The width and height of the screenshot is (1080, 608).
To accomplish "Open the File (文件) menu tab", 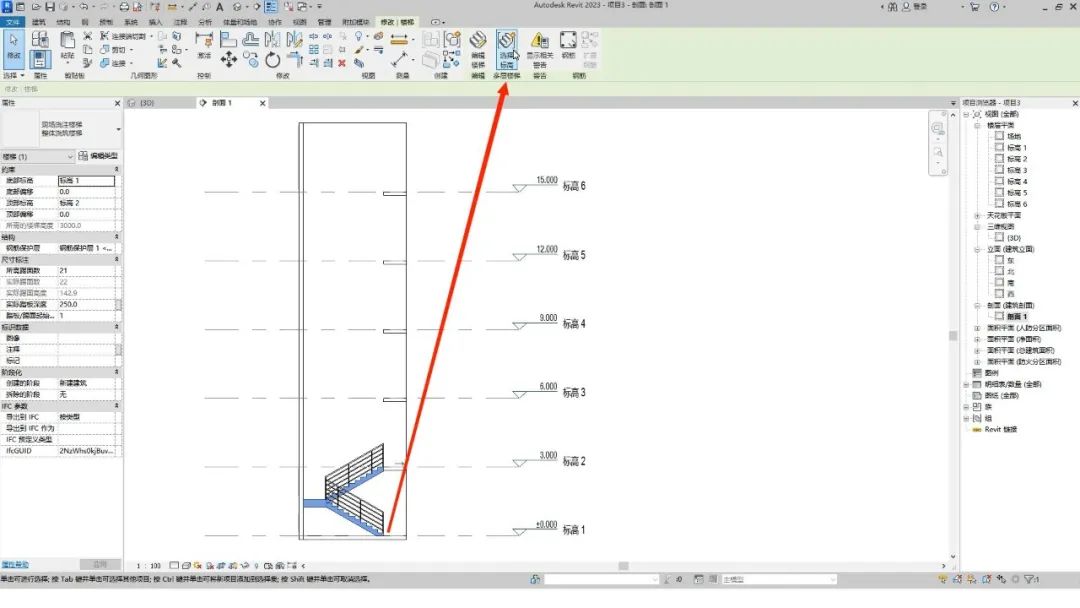I will (10, 21).
